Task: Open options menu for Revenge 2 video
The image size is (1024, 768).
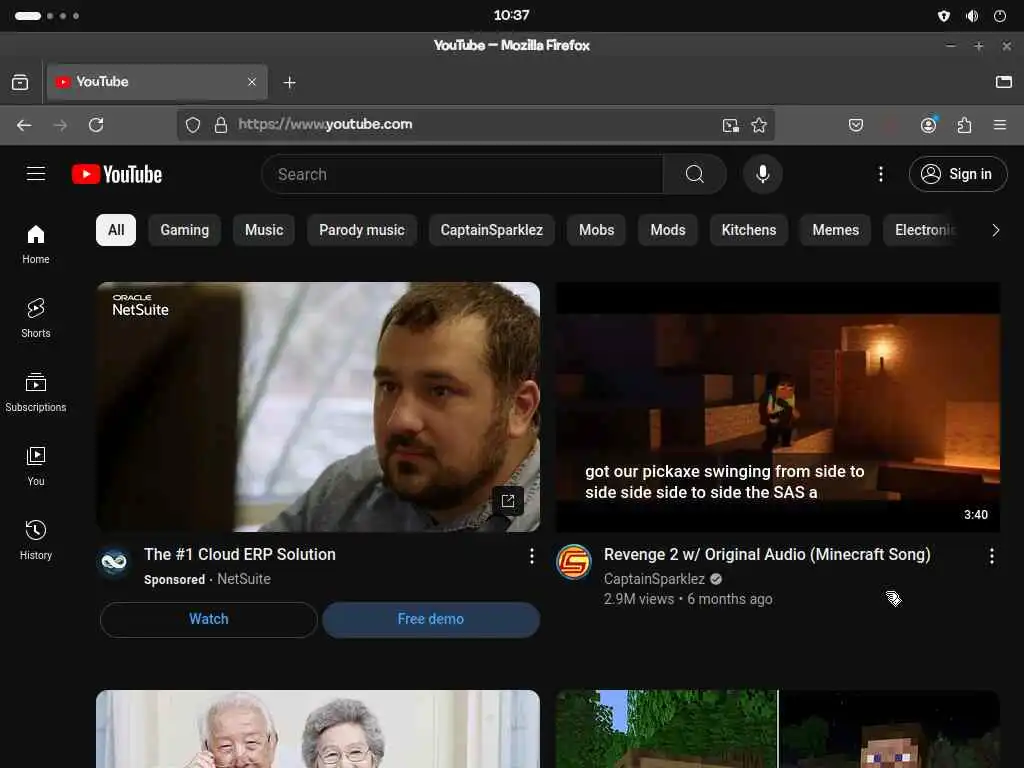Action: (991, 556)
